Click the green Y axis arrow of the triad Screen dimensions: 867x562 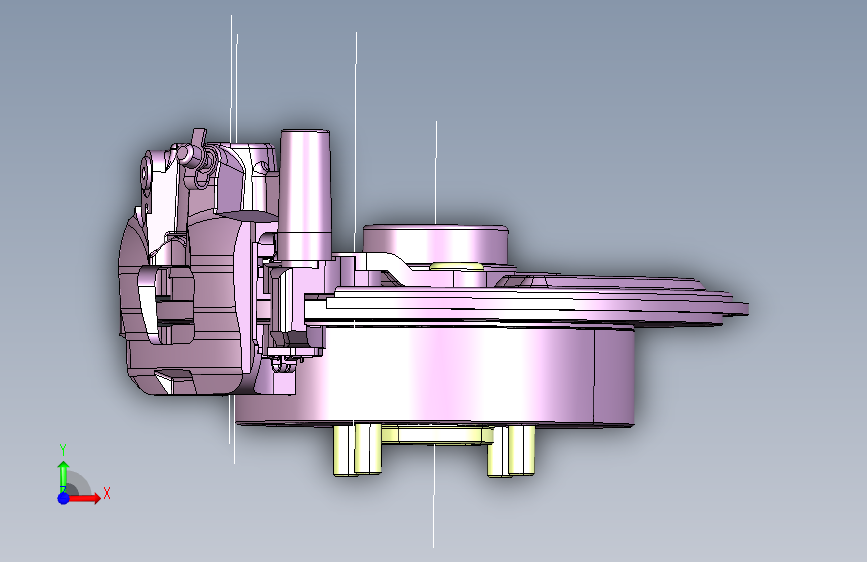pyautogui.click(x=64, y=476)
